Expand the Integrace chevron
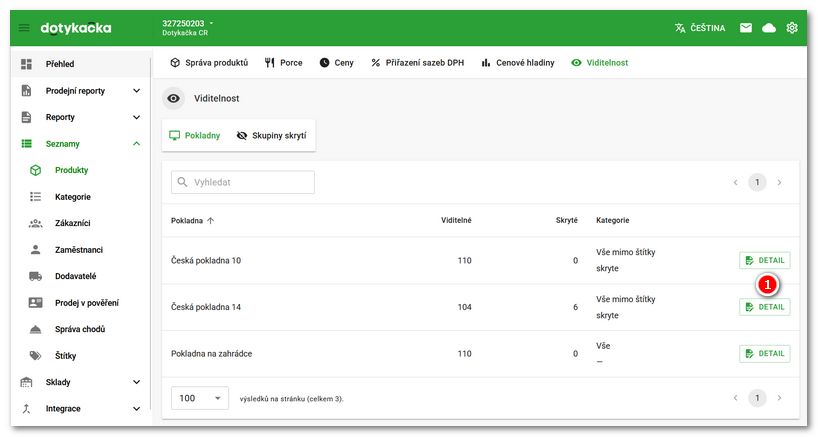This screenshot has height=437, width=818. 137,409
